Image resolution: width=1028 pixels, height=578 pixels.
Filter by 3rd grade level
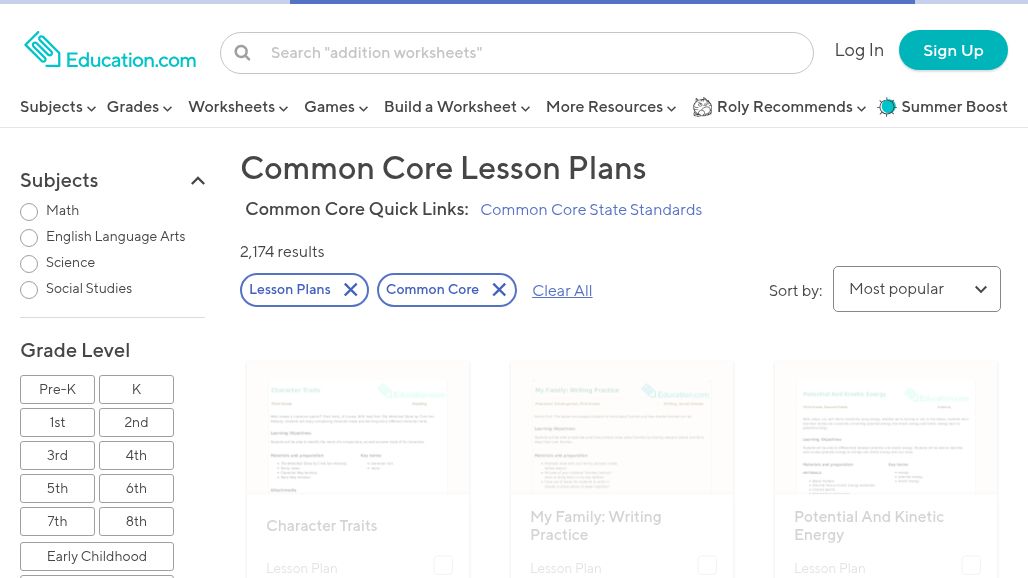(57, 455)
